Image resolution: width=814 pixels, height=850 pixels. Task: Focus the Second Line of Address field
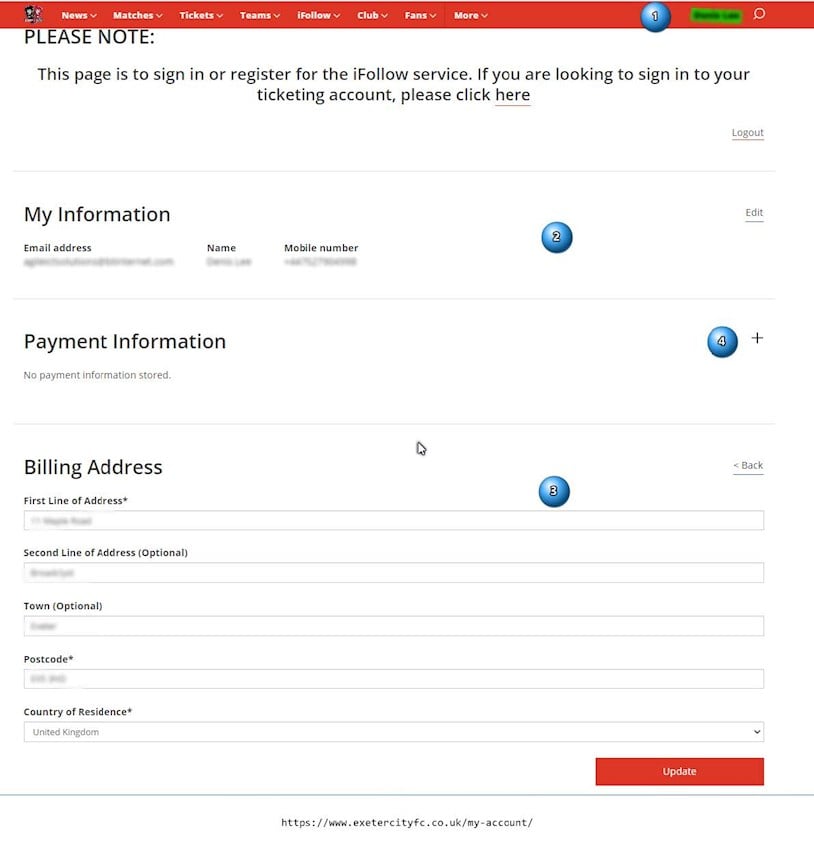393,572
